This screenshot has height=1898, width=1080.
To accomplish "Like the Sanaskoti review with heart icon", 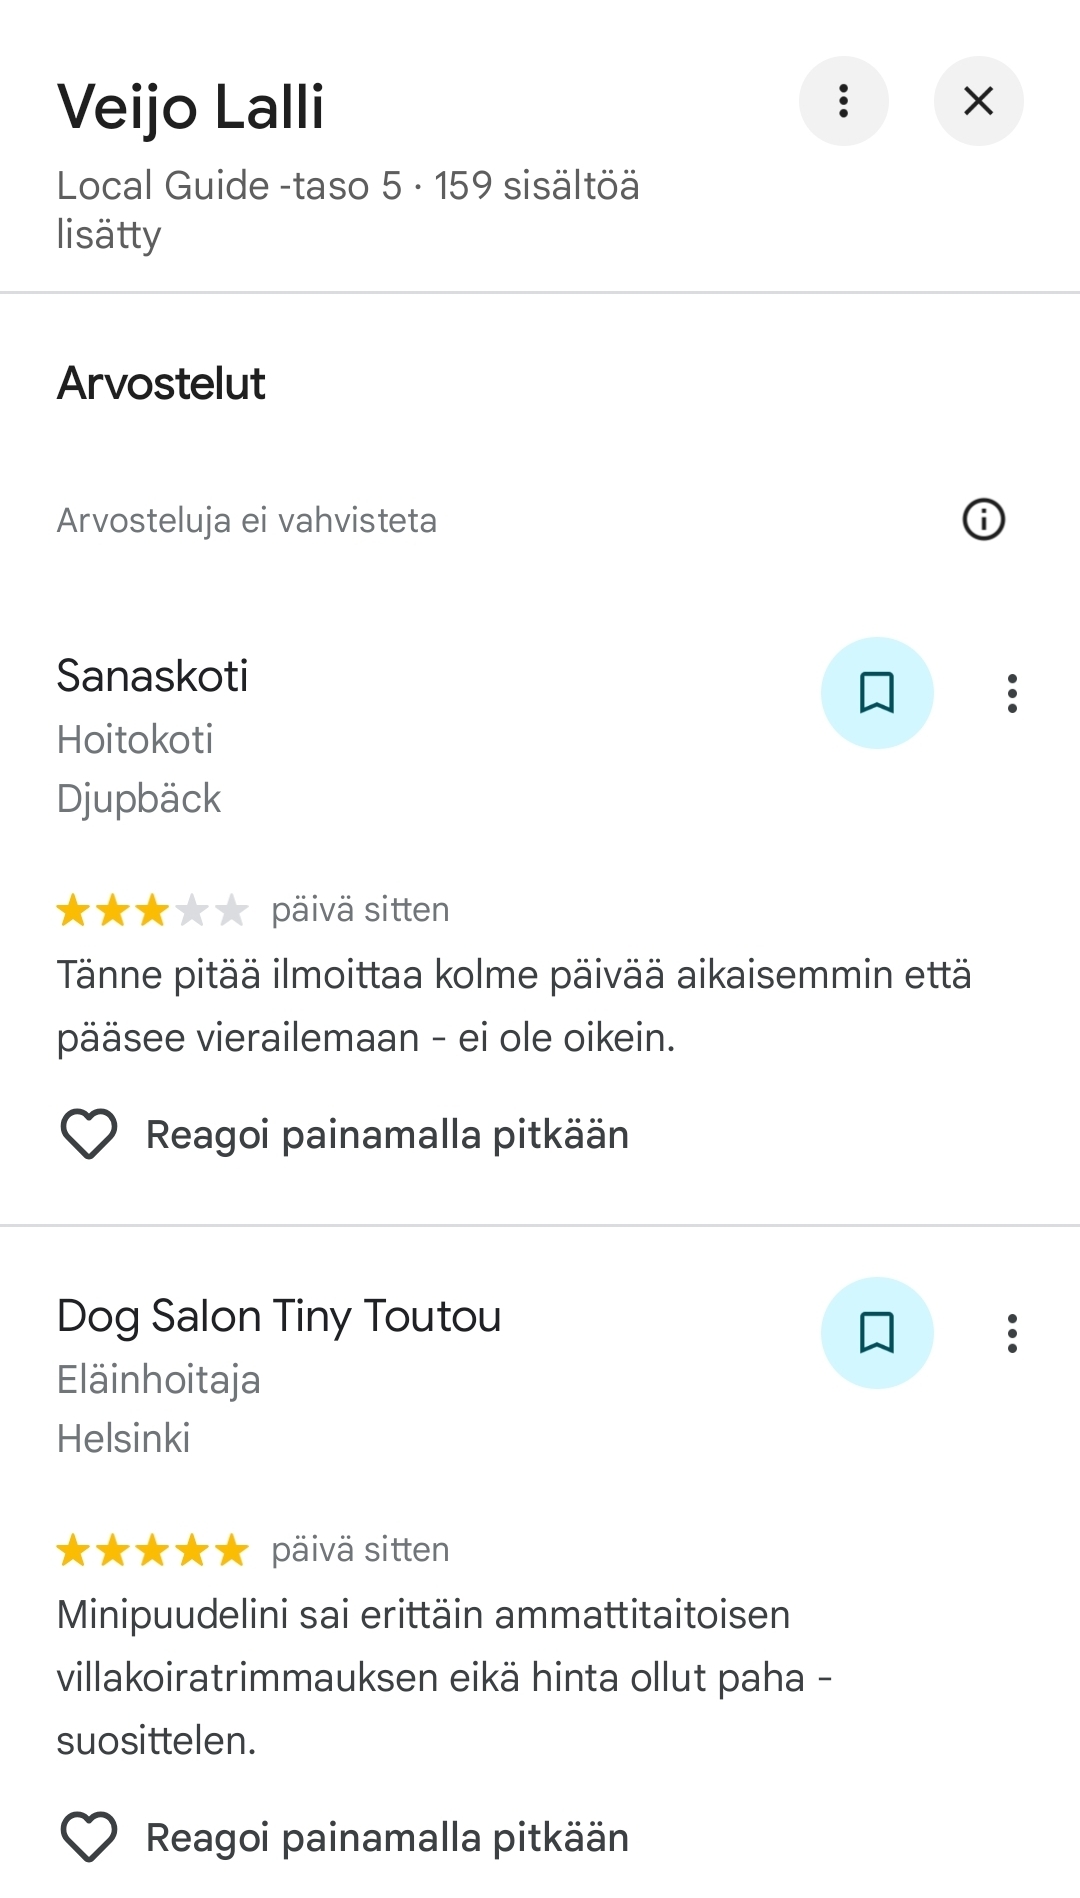I will pyautogui.click(x=89, y=1134).
